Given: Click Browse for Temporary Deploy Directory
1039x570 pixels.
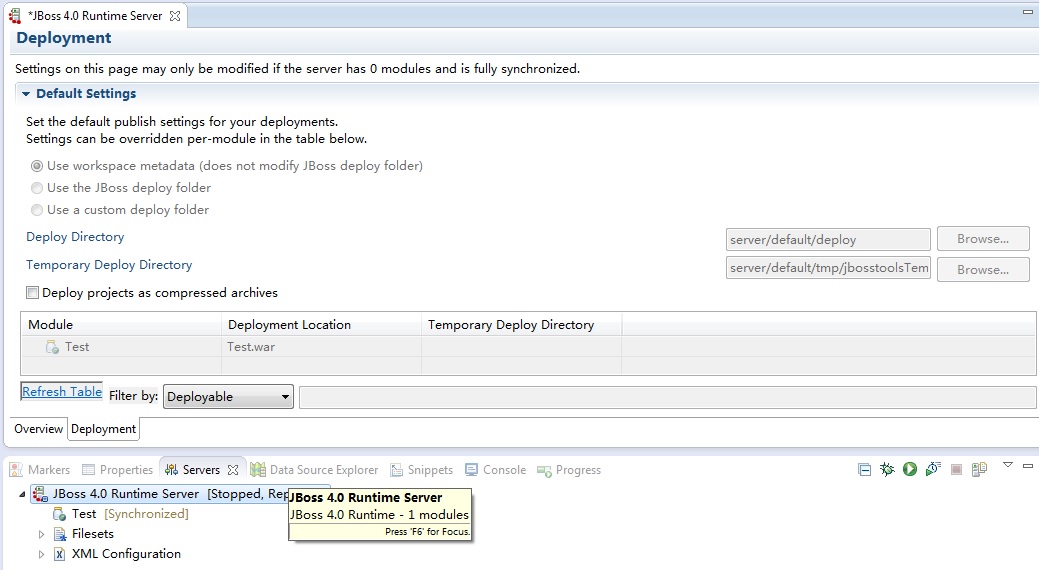Looking at the screenshot, I should pos(983,270).
